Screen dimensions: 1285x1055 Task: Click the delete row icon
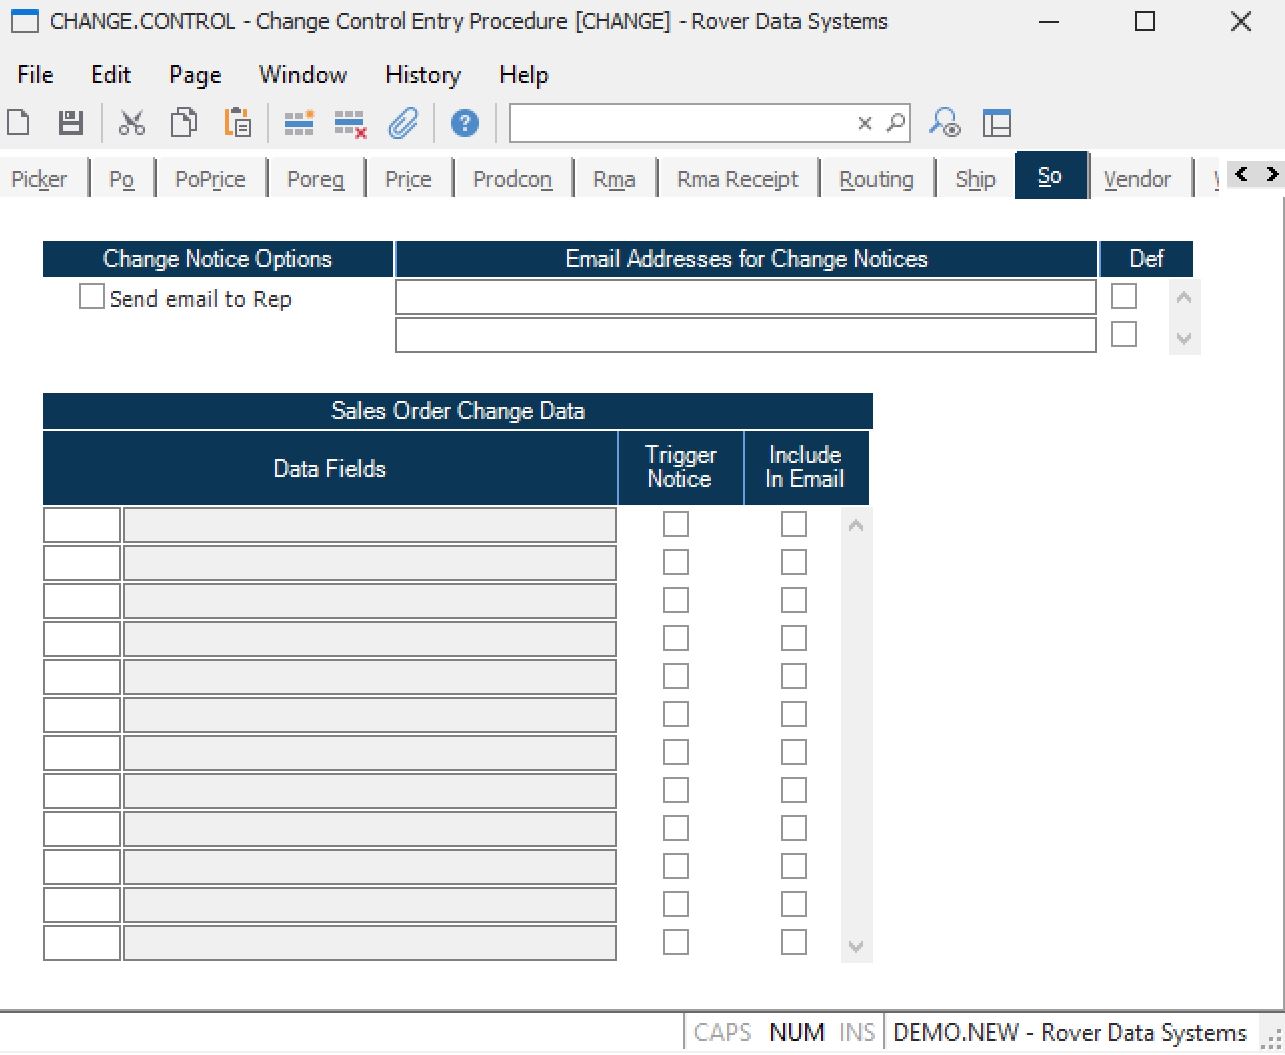point(350,124)
